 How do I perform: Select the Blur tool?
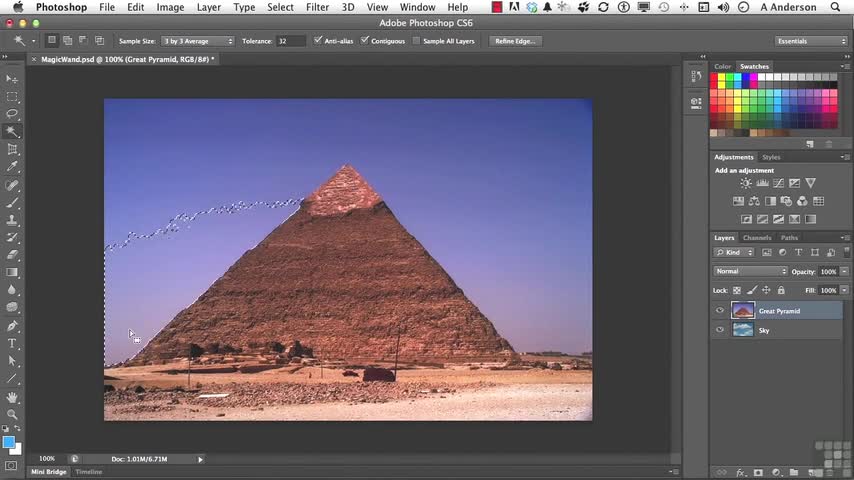pyautogui.click(x=11, y=289)
